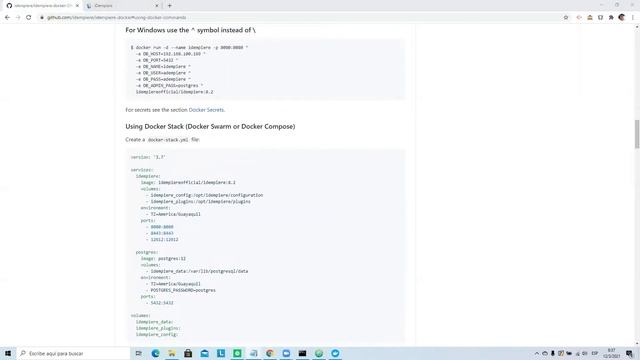Open the Extensions puzzle icon

tap(611, 18)
